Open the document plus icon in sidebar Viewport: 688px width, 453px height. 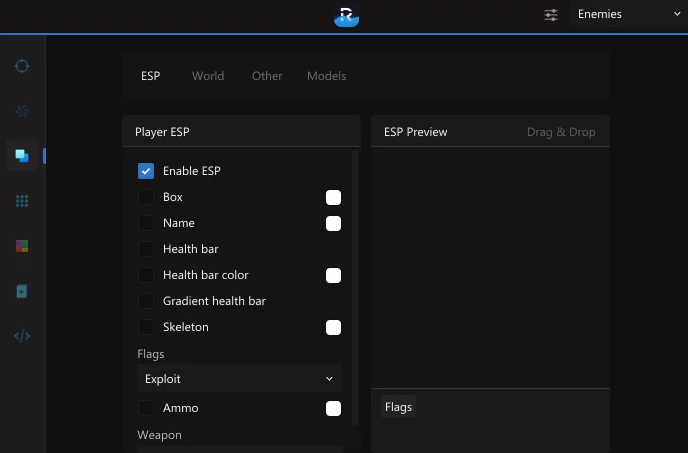pos(22,291)
